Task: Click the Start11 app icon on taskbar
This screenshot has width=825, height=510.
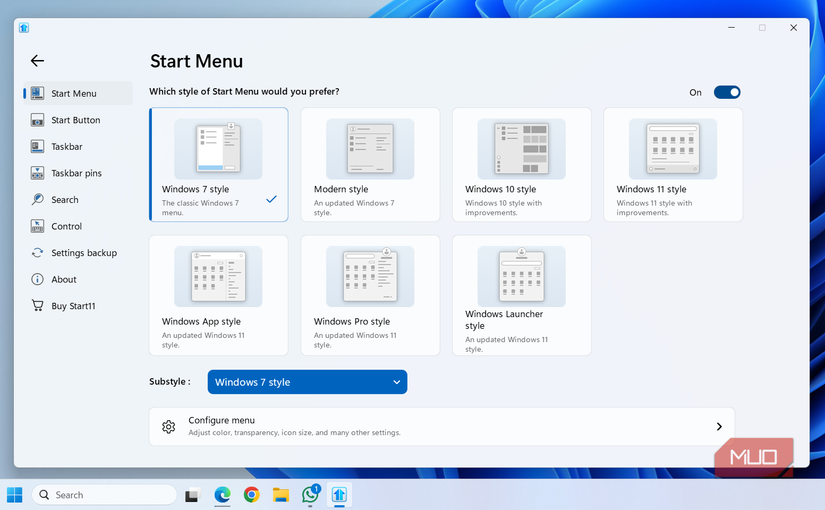Action: click(339, 495)
